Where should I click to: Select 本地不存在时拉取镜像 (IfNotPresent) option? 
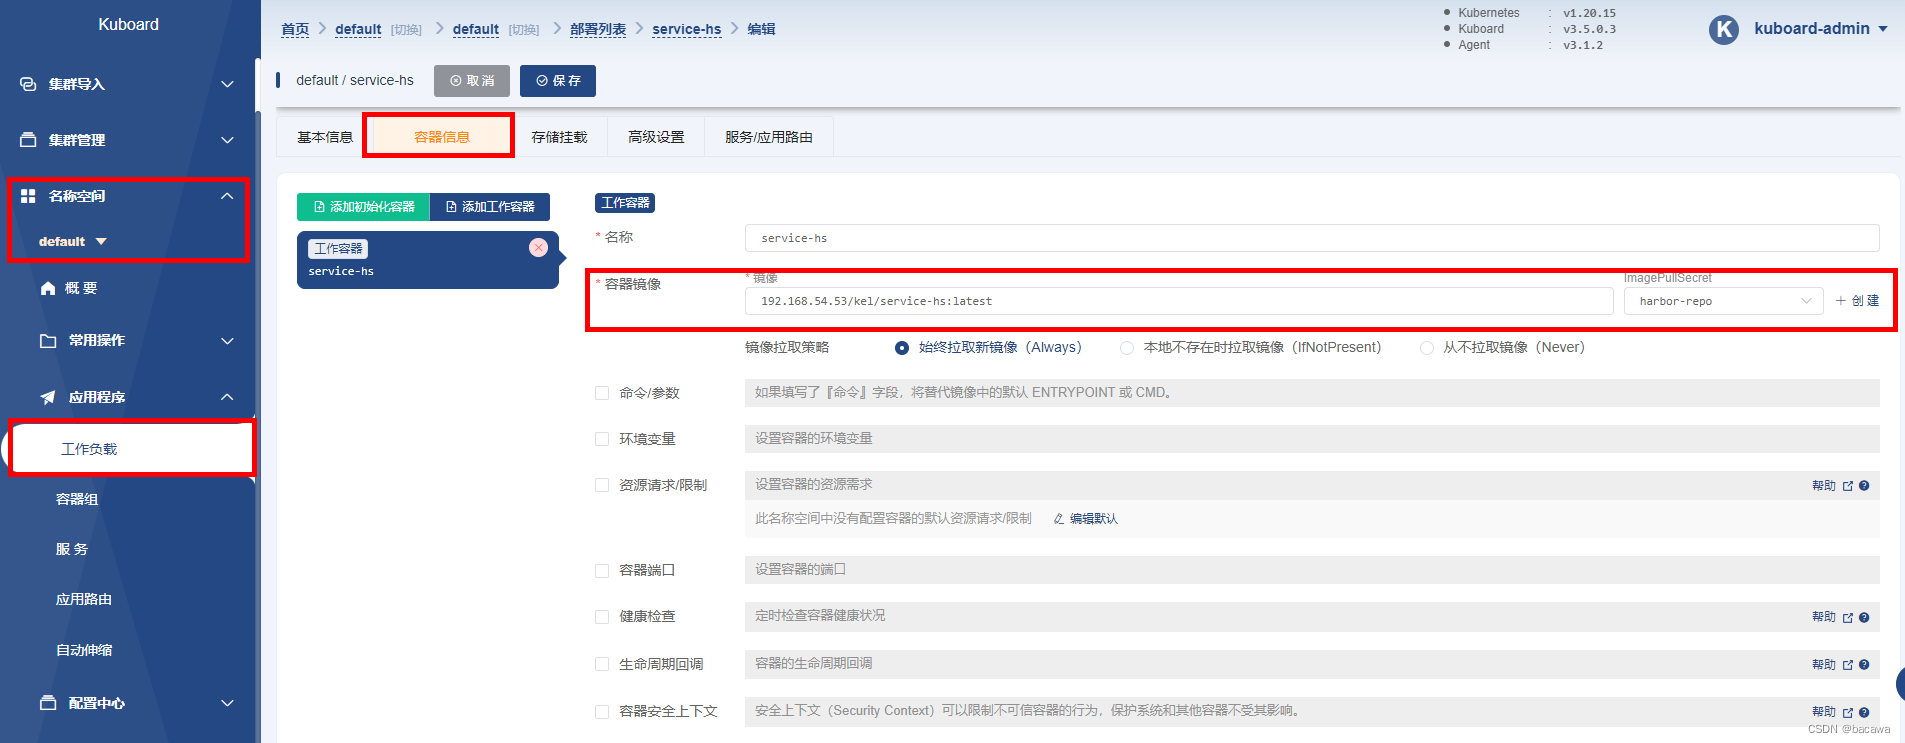(1127, 348)
